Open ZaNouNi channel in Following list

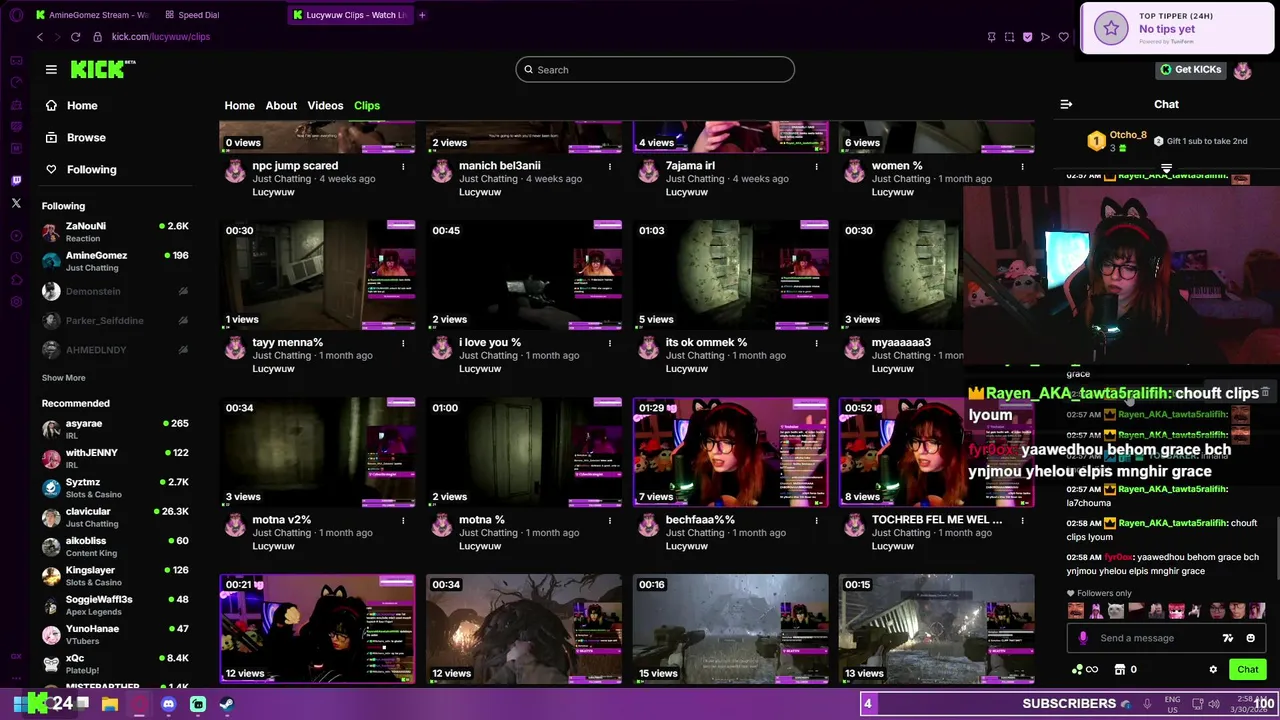[x=115, y=232]
